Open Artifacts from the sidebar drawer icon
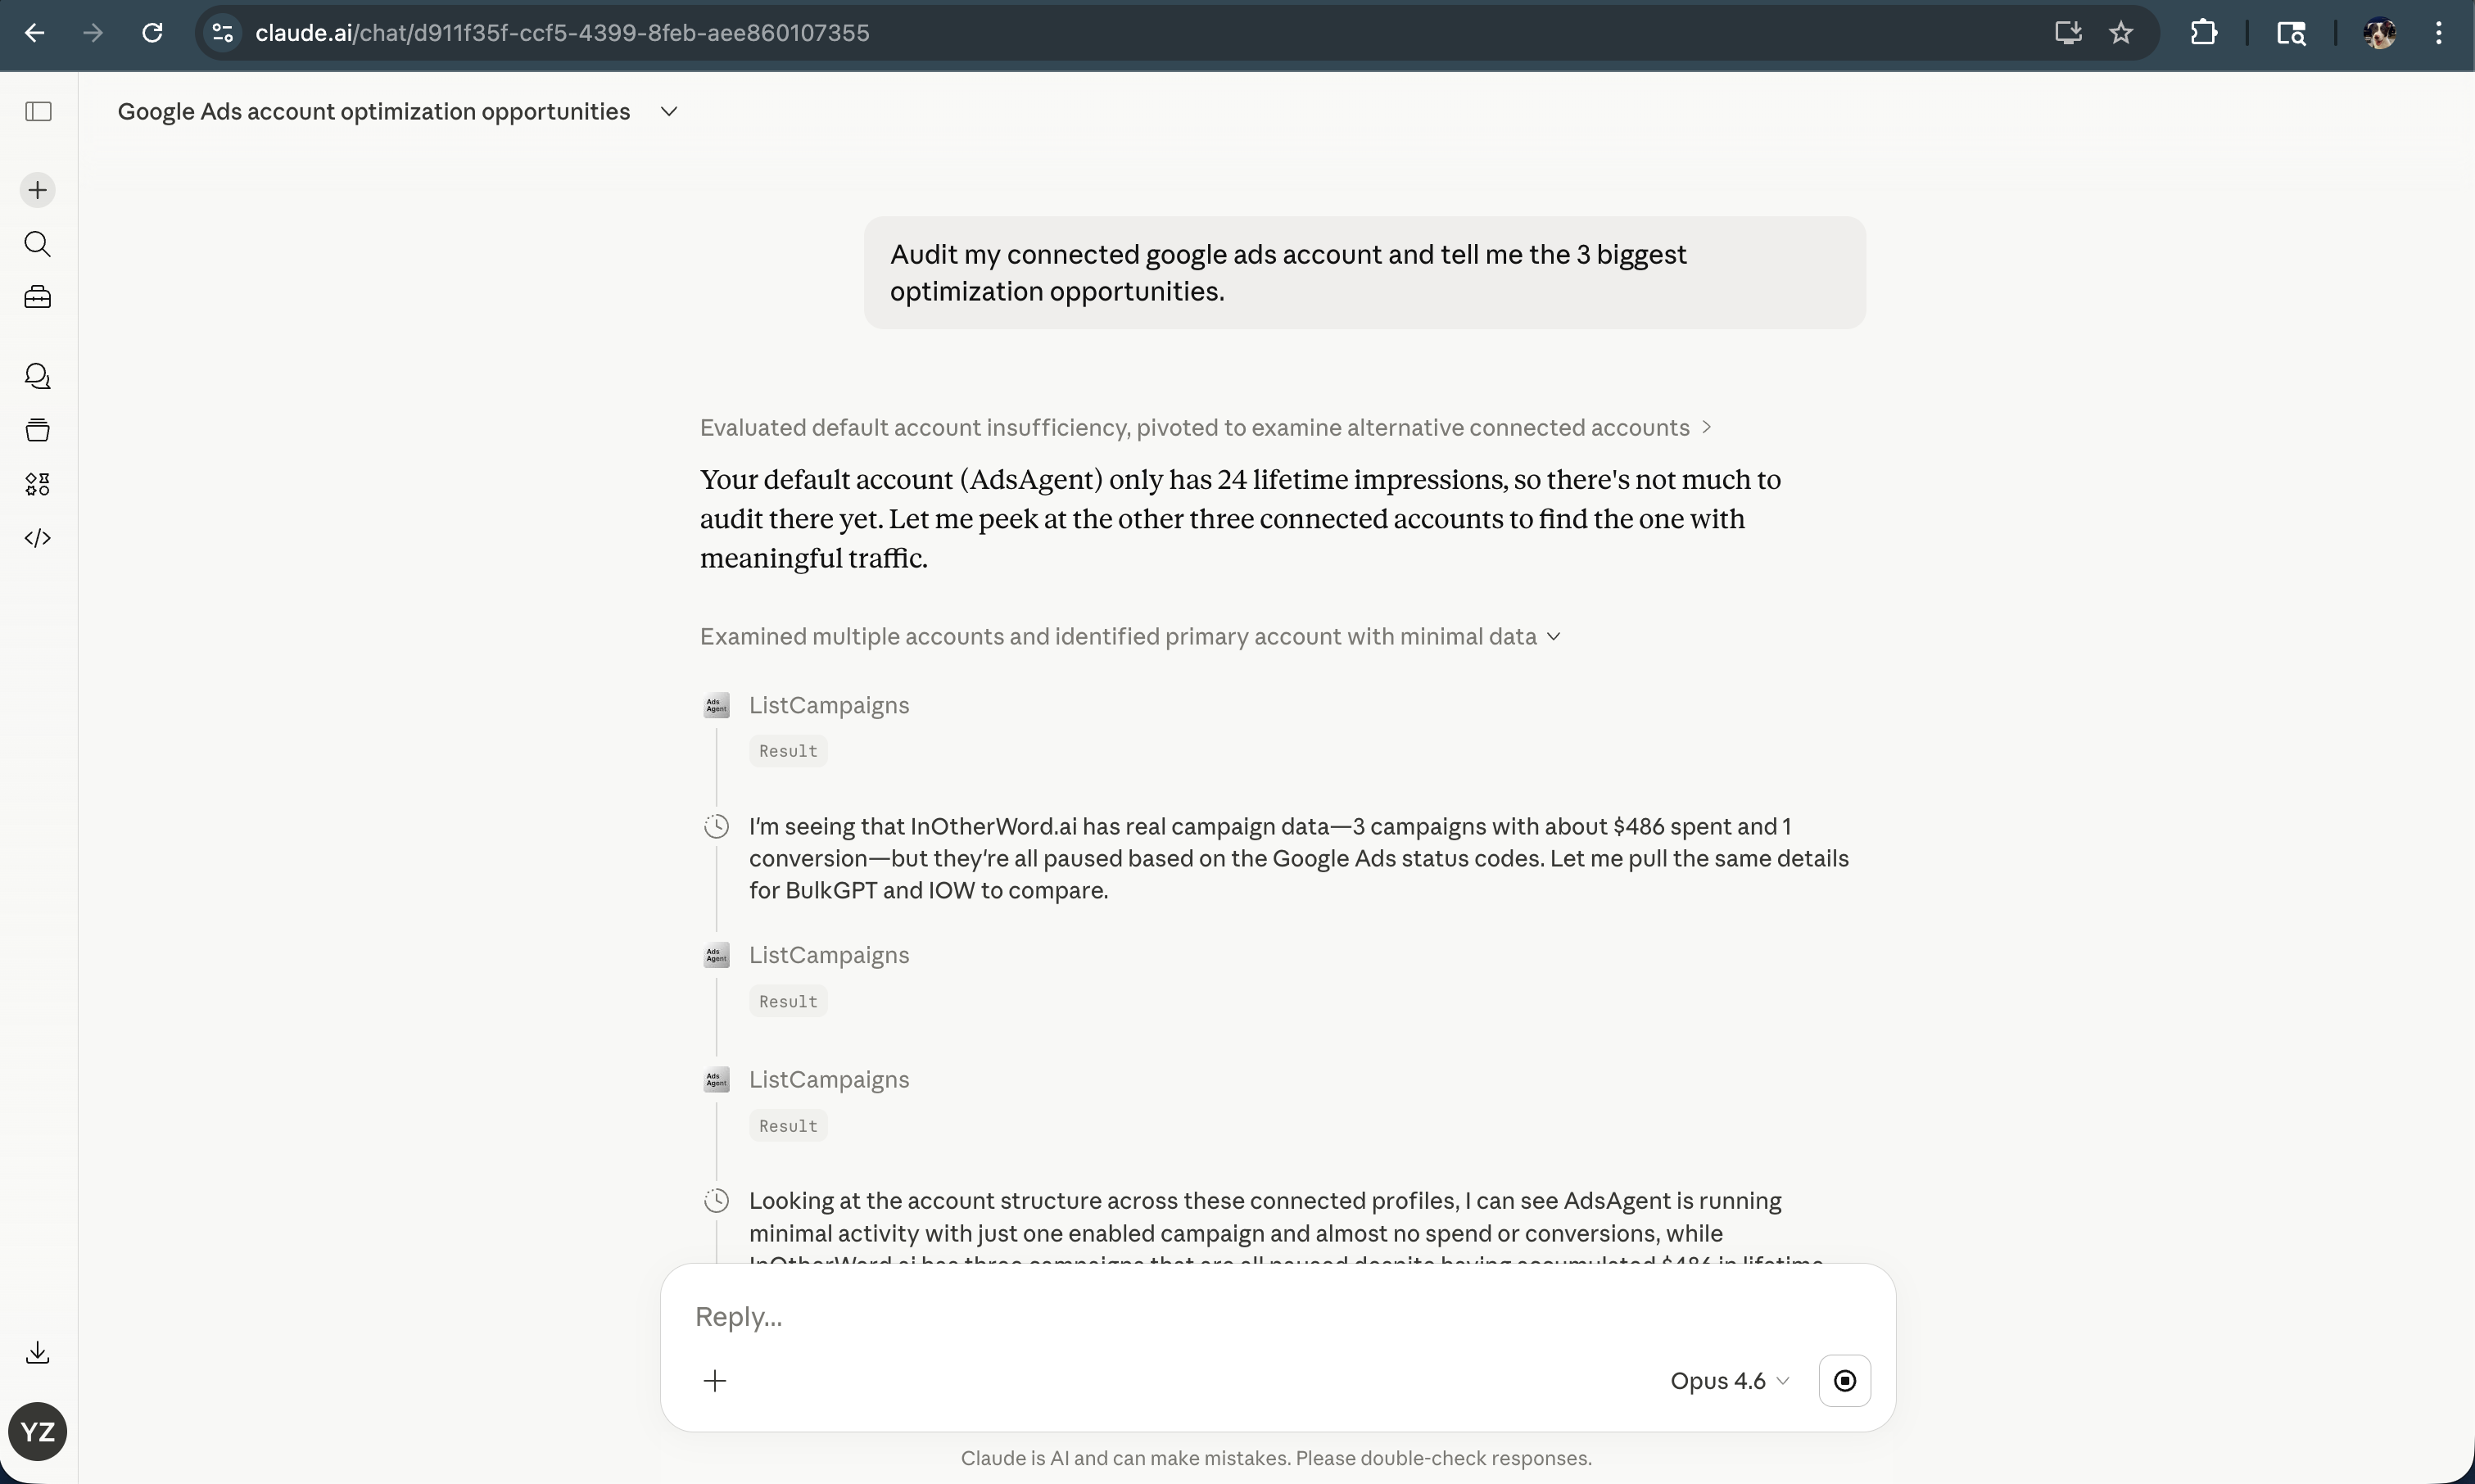The height and width of the screenshot is (1484, 2475). [37, 430]
